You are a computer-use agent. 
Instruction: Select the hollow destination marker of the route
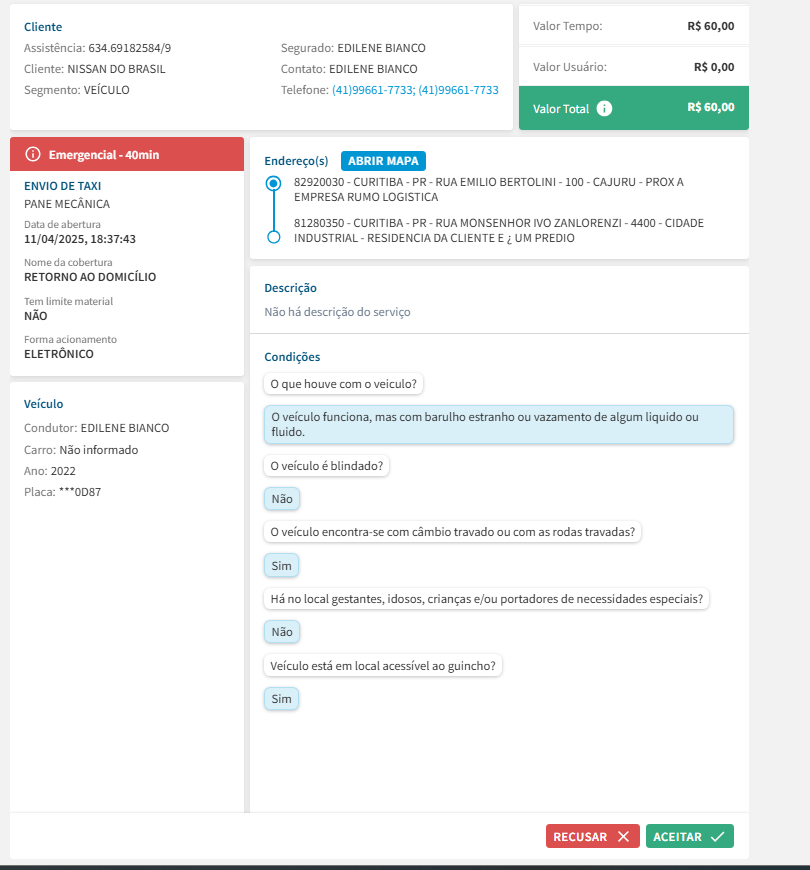pyautogui.click(x=274, y=237)
